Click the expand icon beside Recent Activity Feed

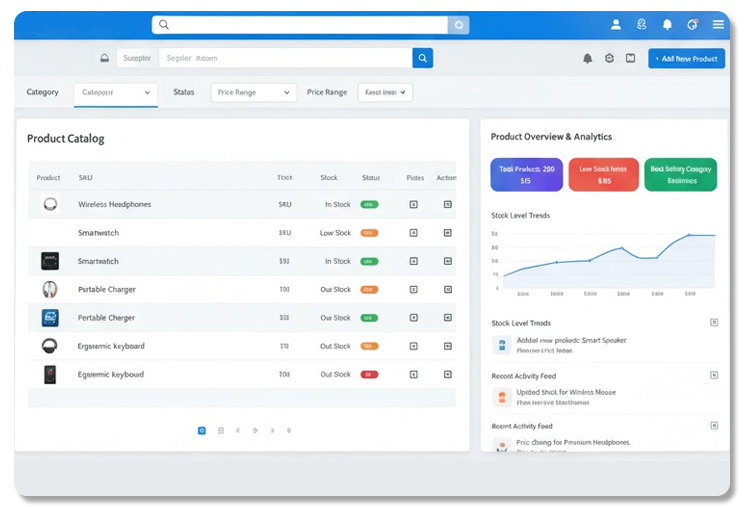pos(713,375)
